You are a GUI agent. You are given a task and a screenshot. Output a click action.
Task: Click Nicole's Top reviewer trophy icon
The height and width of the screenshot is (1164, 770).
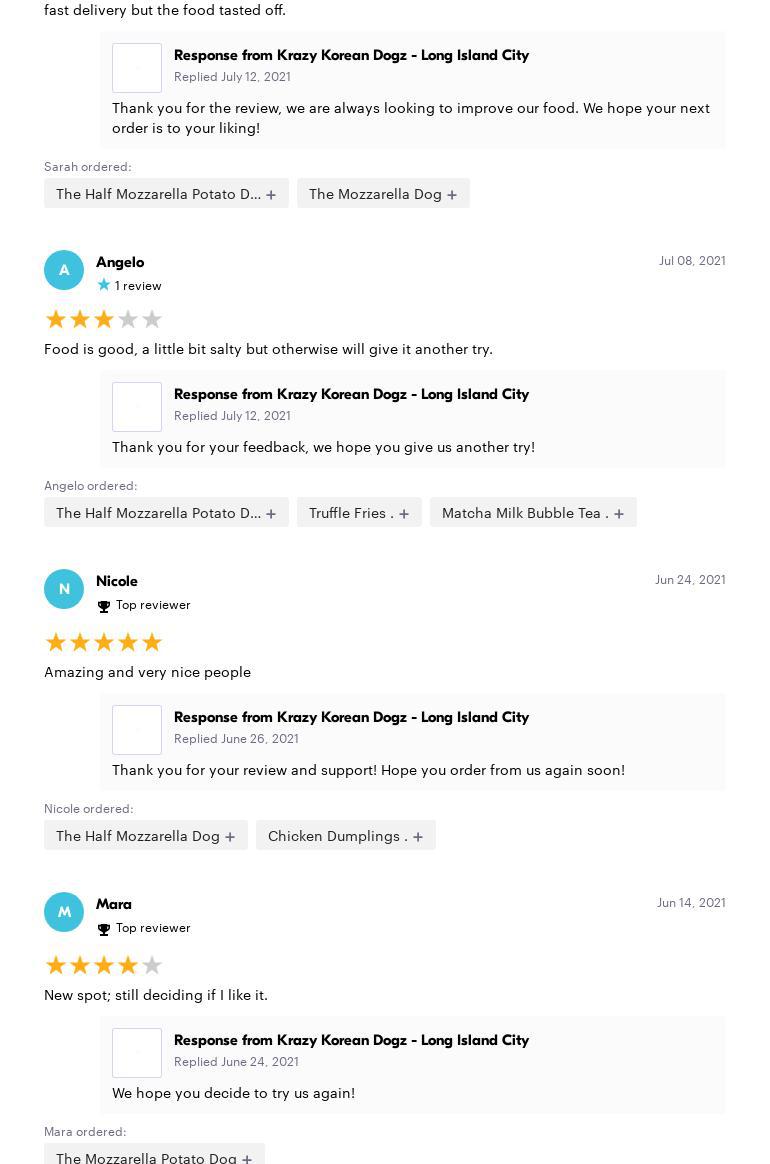104,606
